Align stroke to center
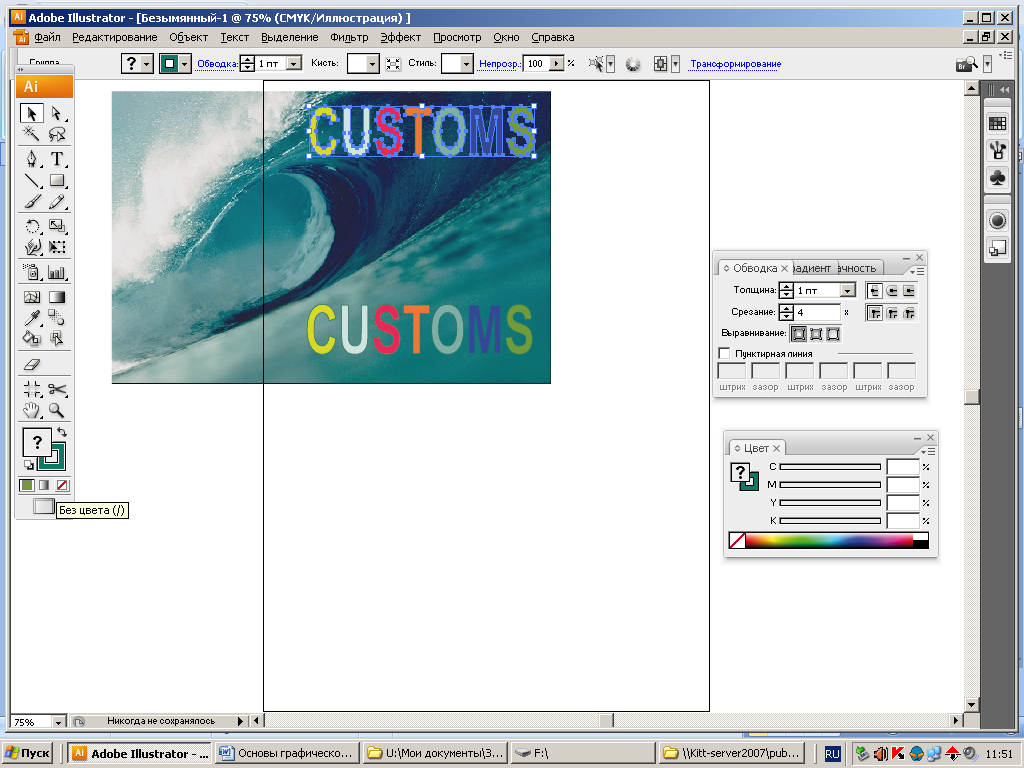 [799, 334]
